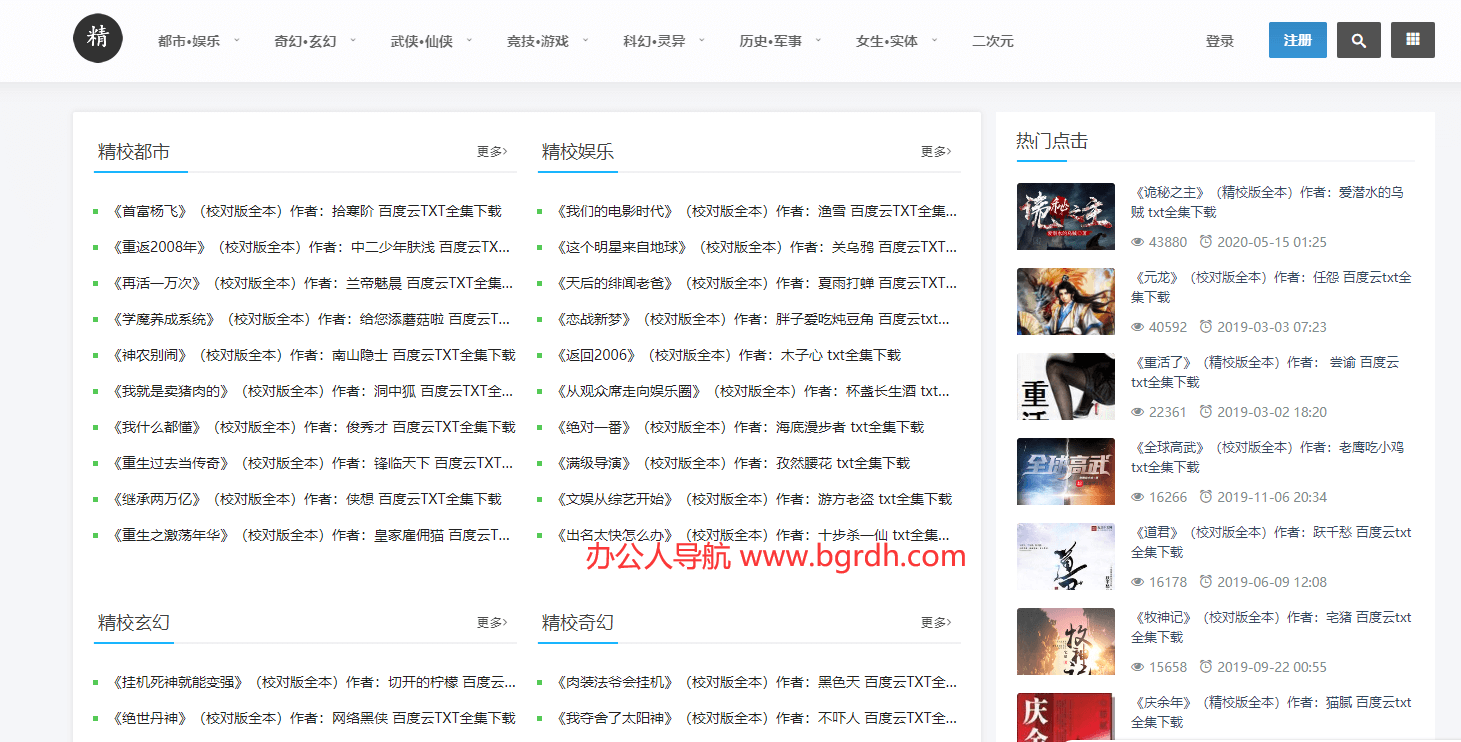Select the 道君 cover image
The image size is (1461, 742).
1065,556
